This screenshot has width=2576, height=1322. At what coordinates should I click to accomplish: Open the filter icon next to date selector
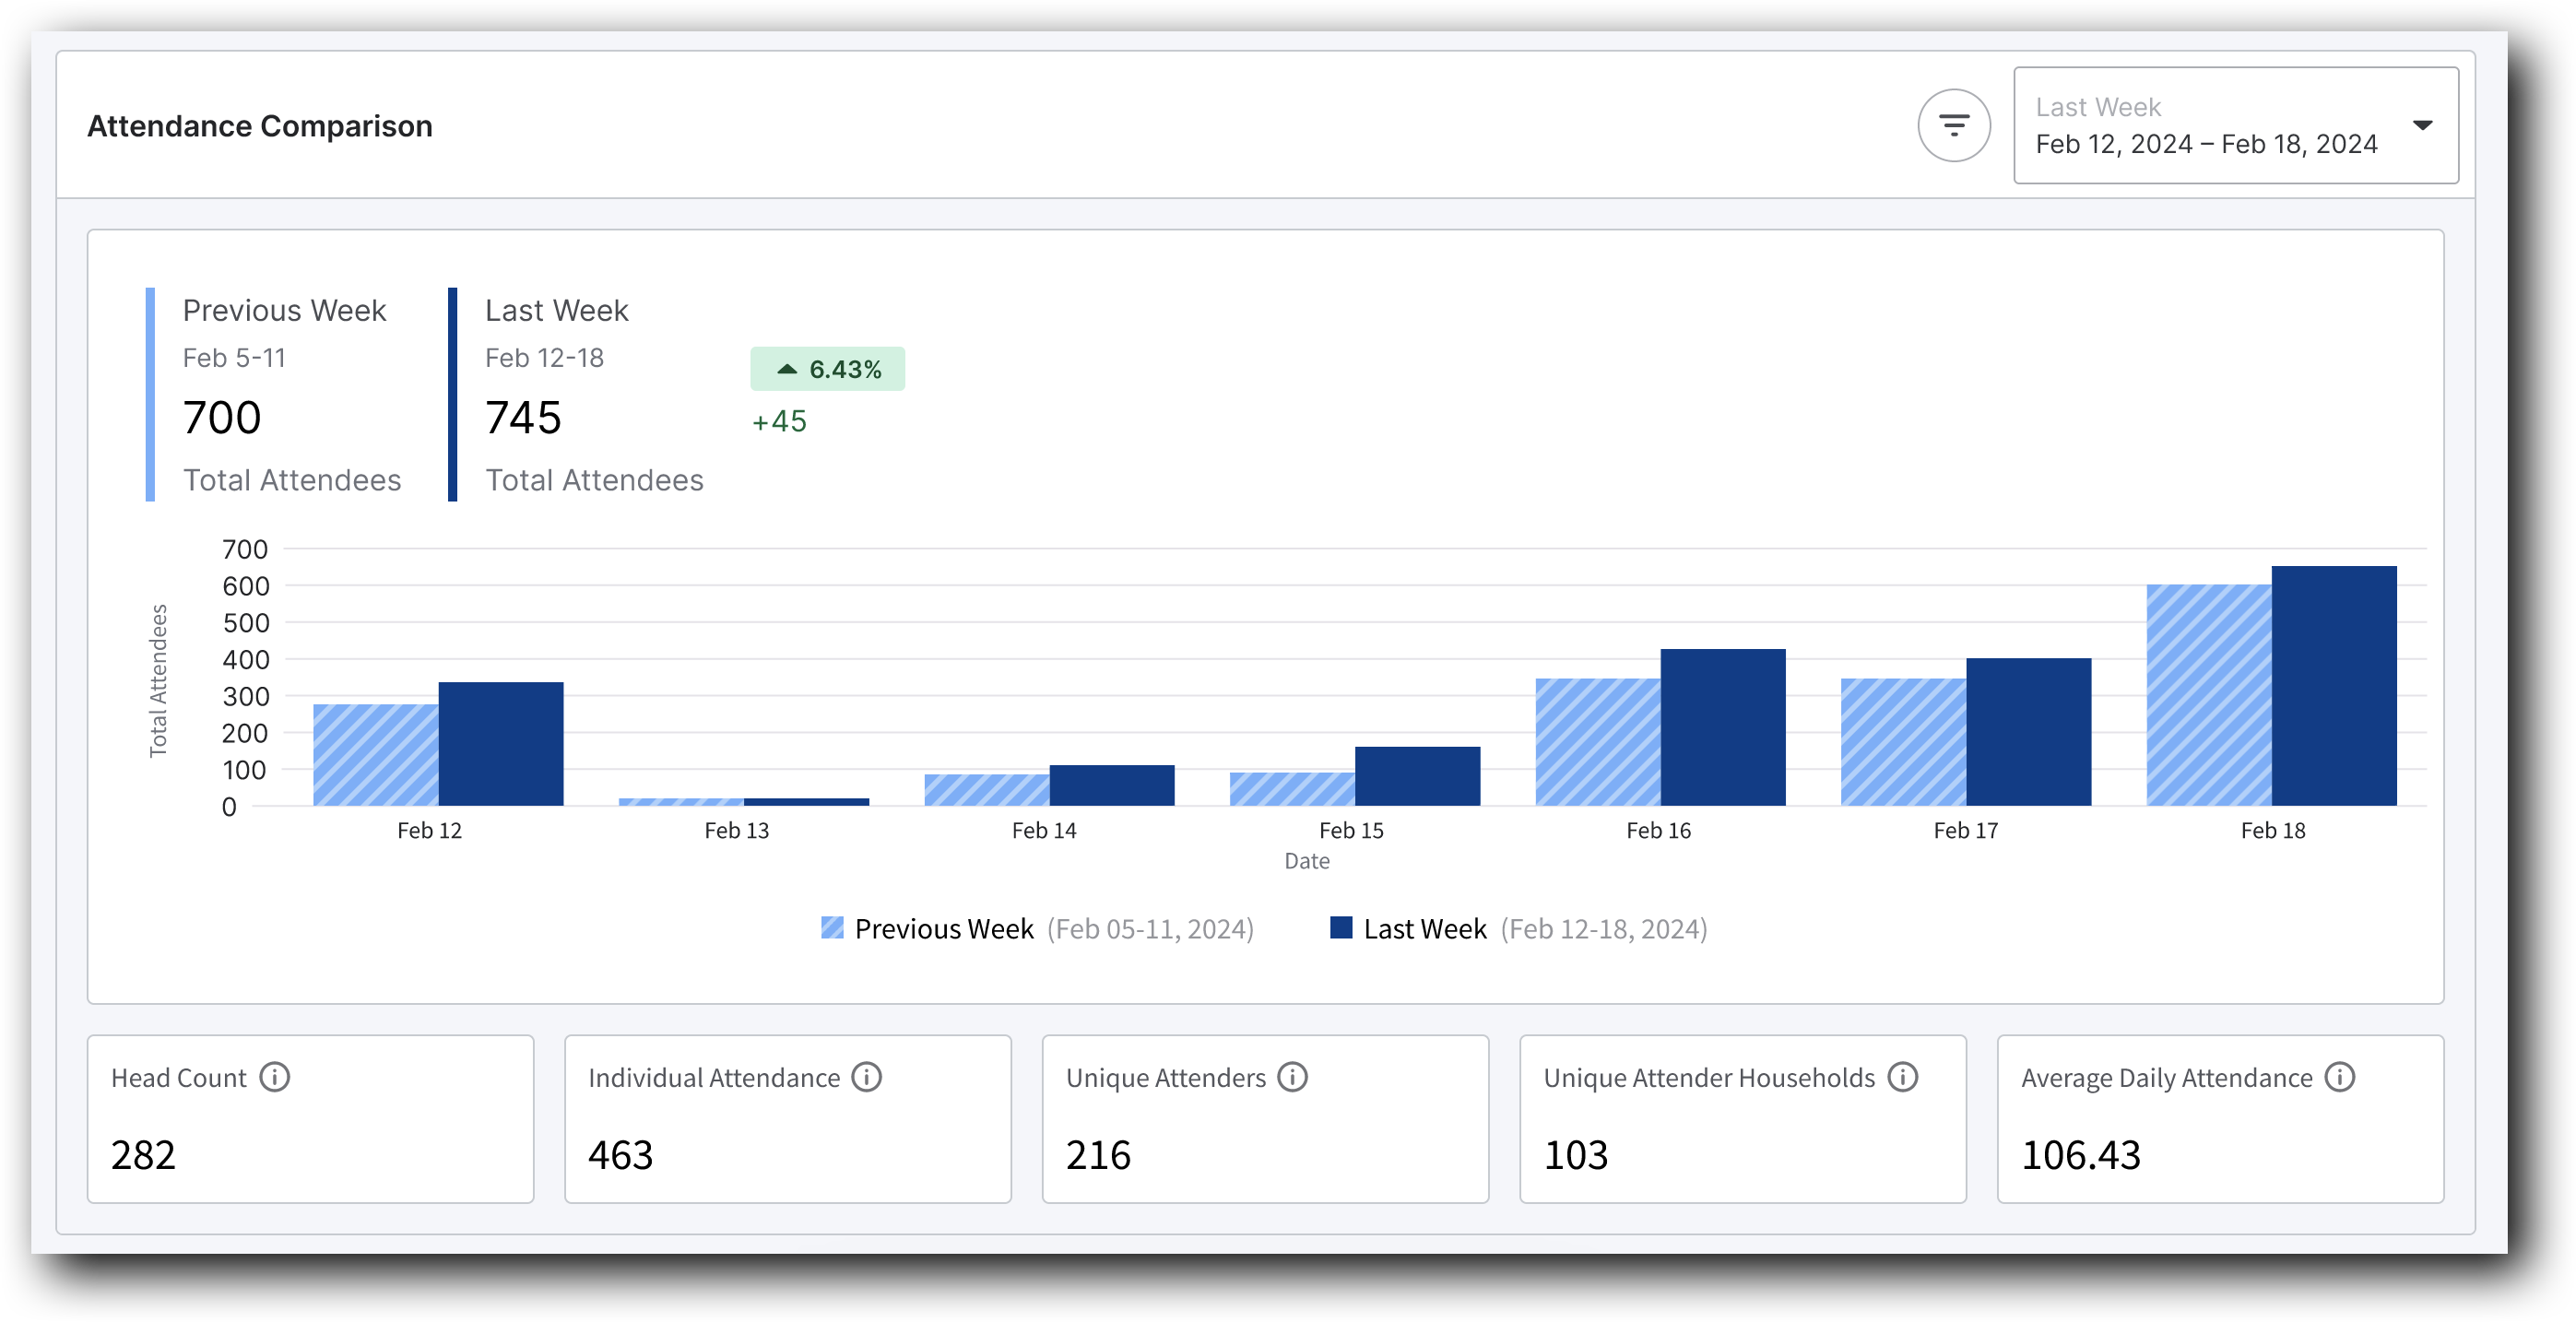coord(1954,124)
